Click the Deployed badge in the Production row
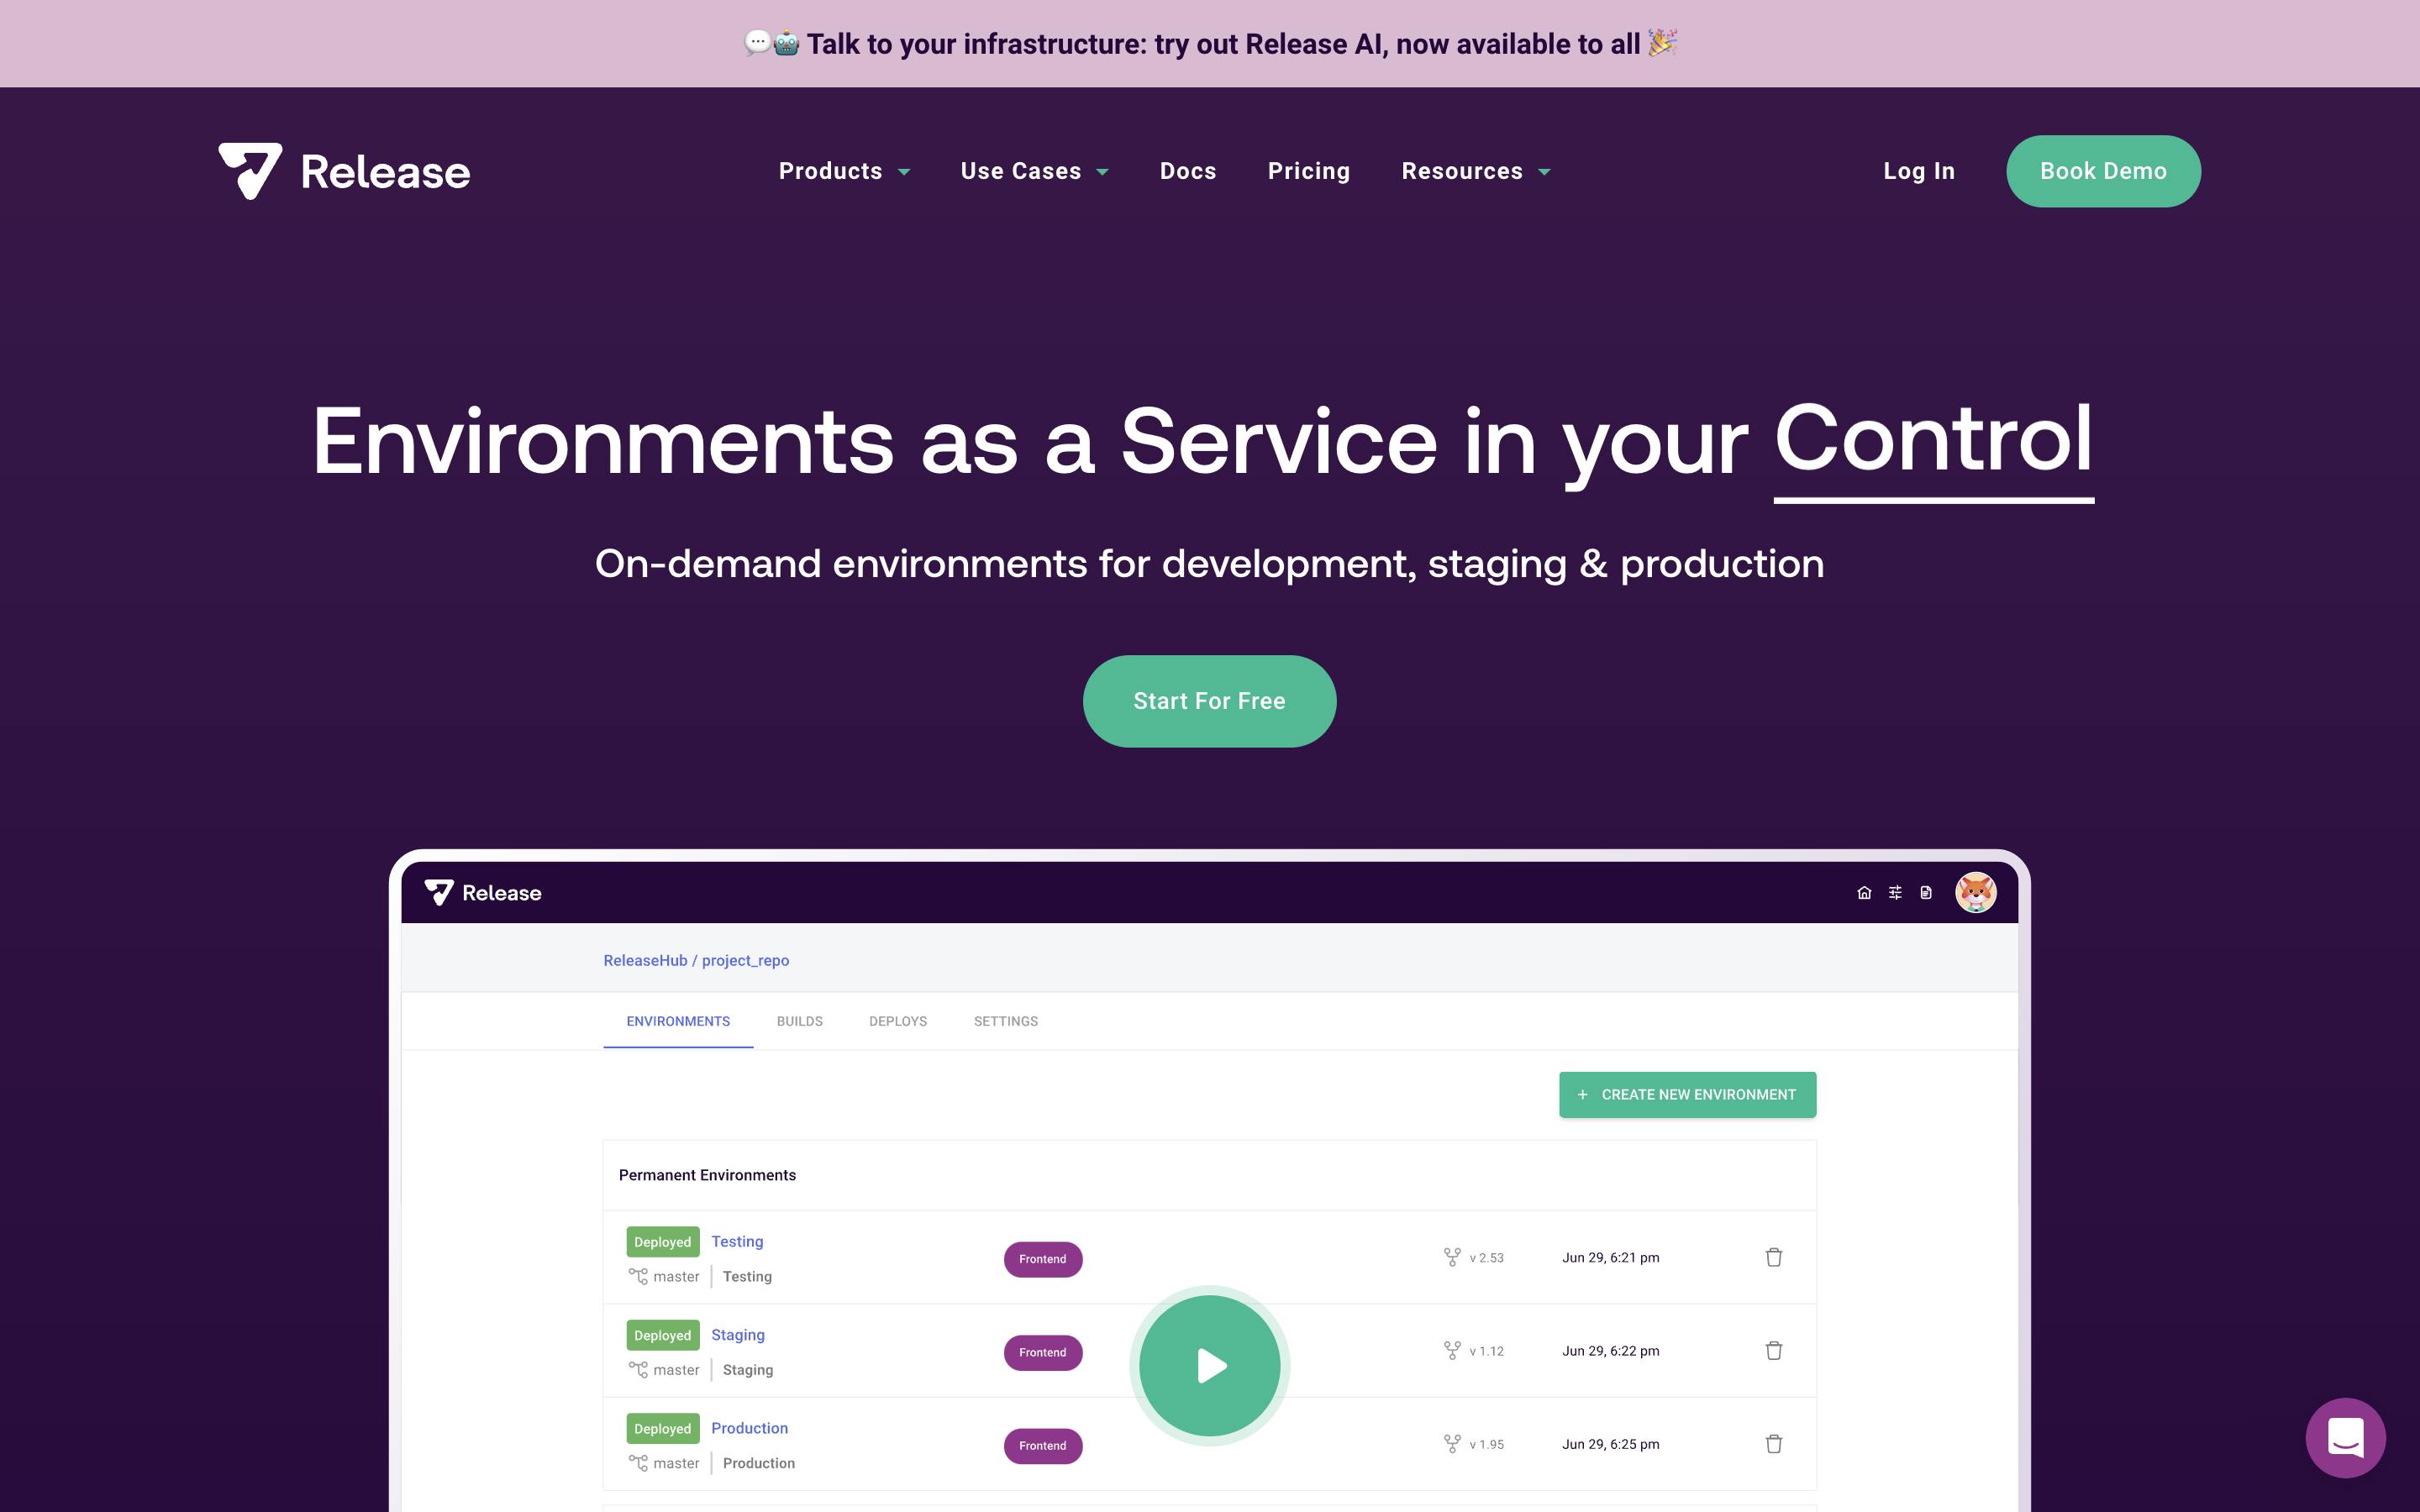The width and height of the screenshot is (2420, 1512). tap(662, 1428)
